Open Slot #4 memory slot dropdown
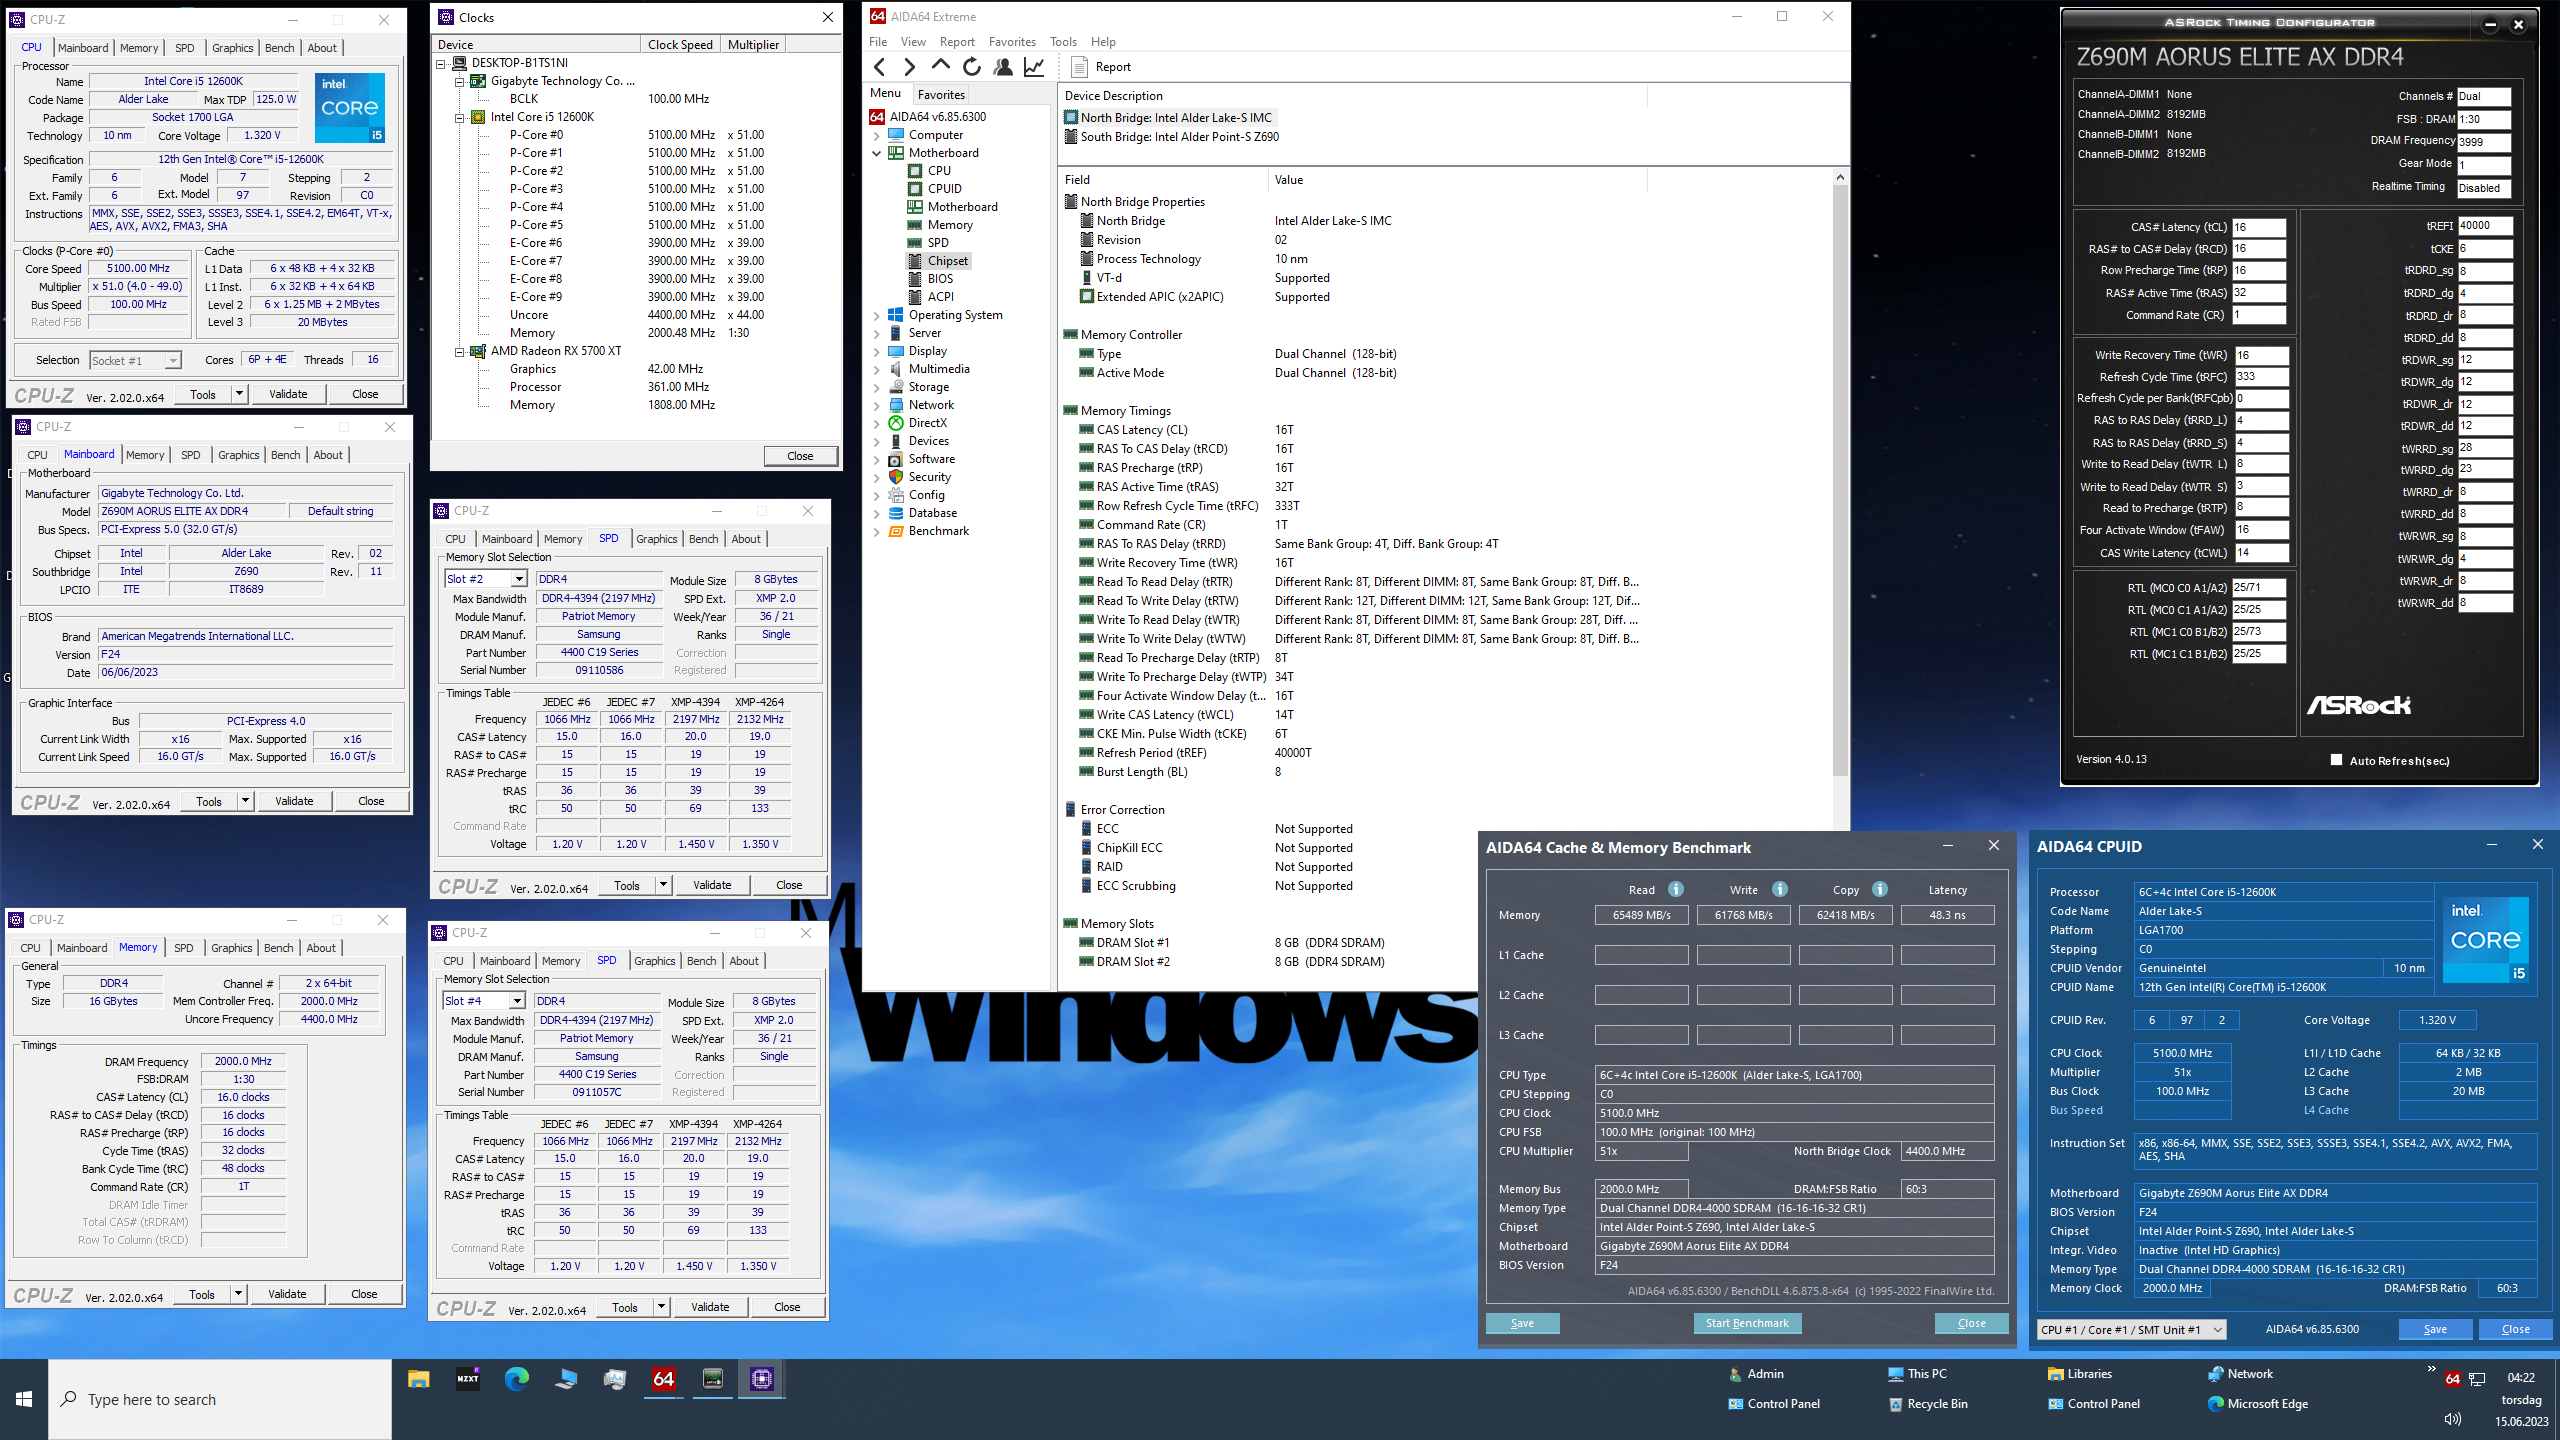 pyautogui.click(x=517, y=1001)
